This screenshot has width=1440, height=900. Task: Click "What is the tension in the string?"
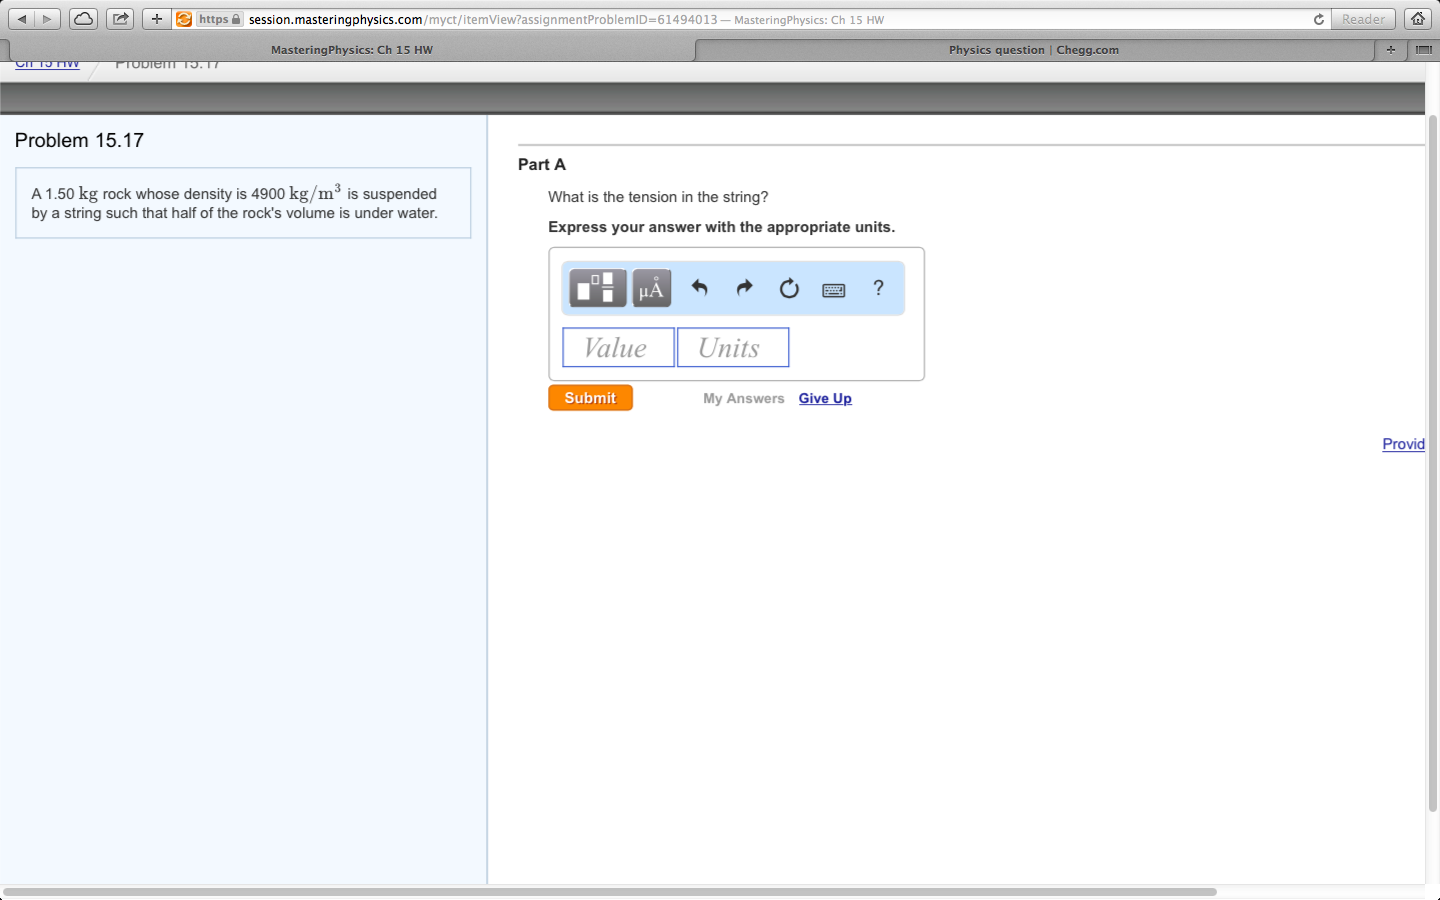[658, 197]
